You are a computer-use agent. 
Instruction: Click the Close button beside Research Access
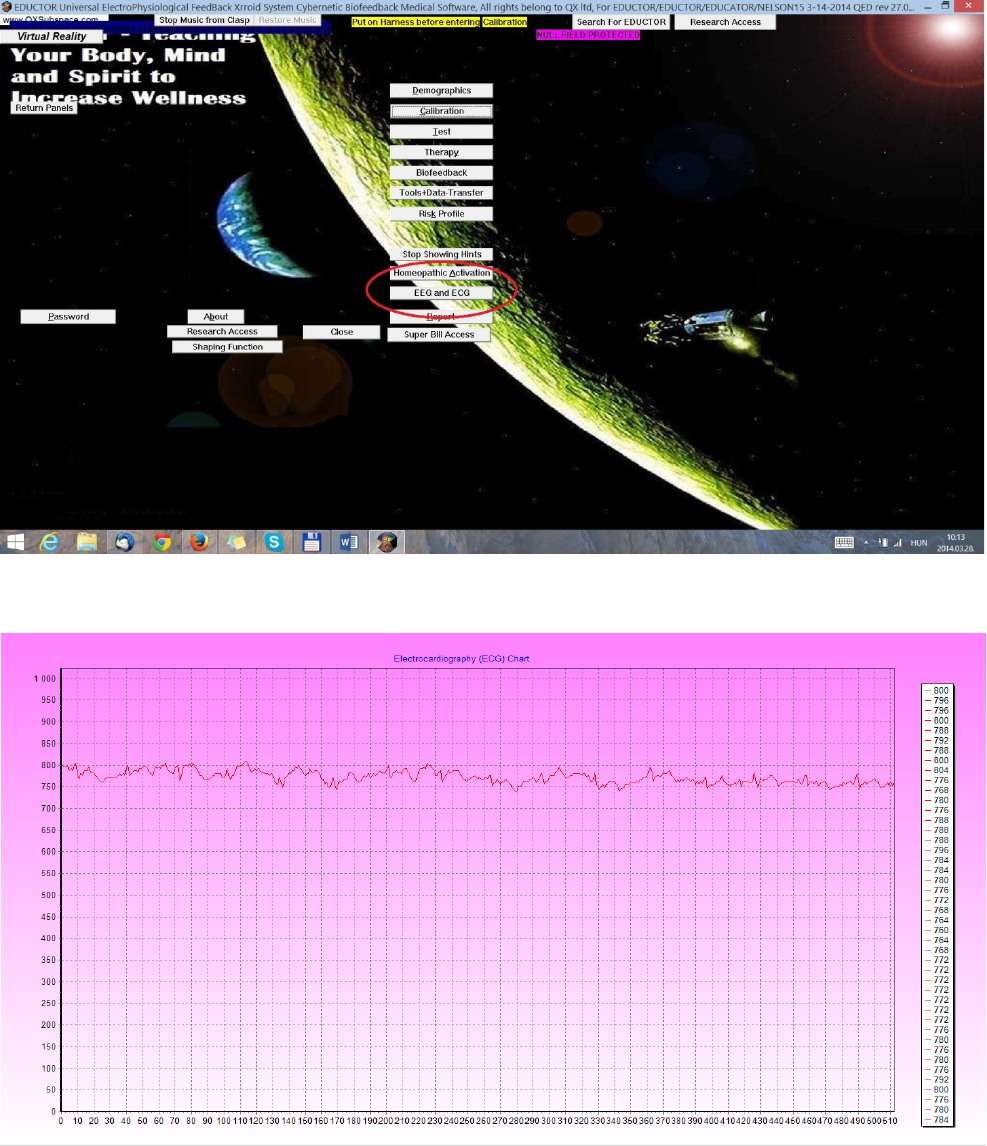click(x=341, y=332)
